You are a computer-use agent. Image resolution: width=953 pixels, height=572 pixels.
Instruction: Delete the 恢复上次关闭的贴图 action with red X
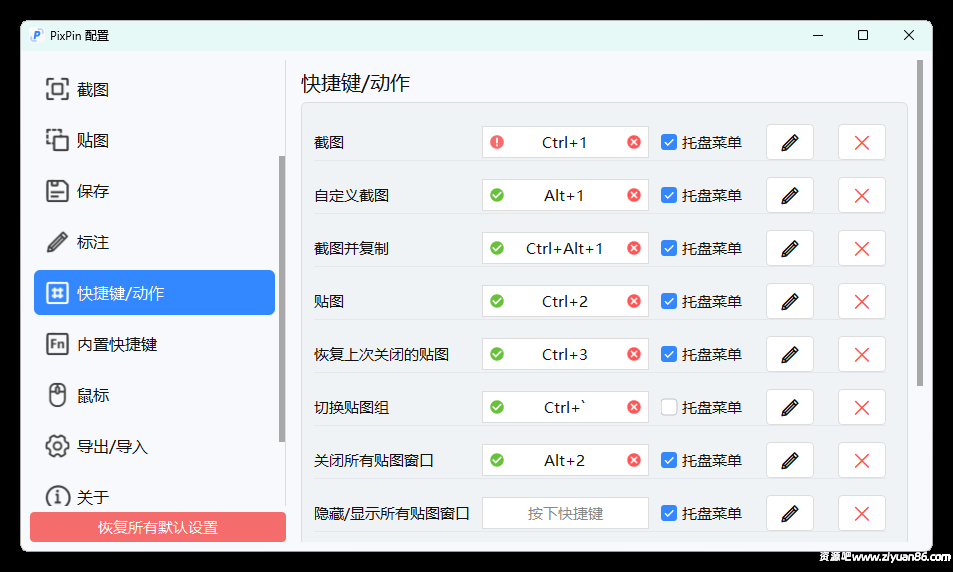(x=861, y=354)
